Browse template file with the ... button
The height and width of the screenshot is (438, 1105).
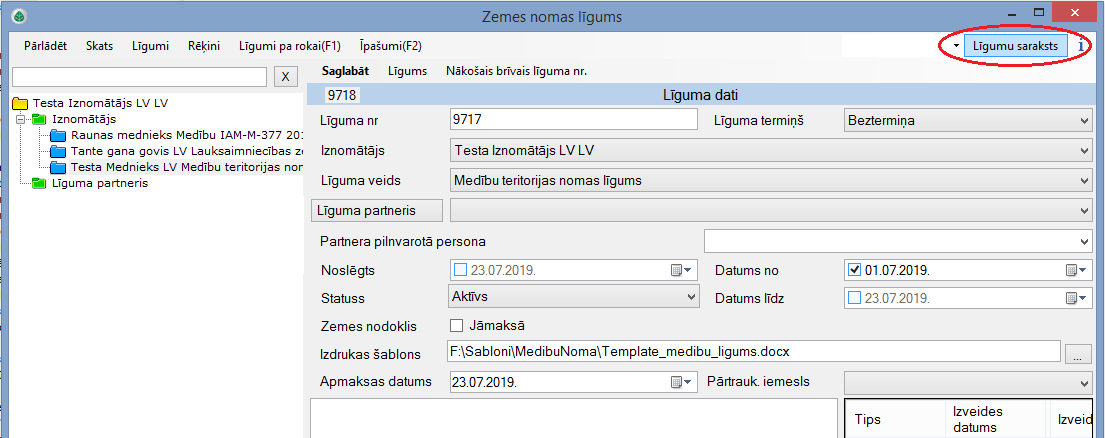pos(1078,354)
